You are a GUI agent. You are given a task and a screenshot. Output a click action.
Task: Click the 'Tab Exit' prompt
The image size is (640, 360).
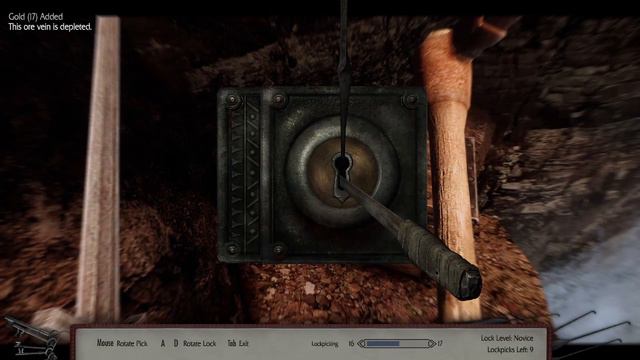pos(238,344)
